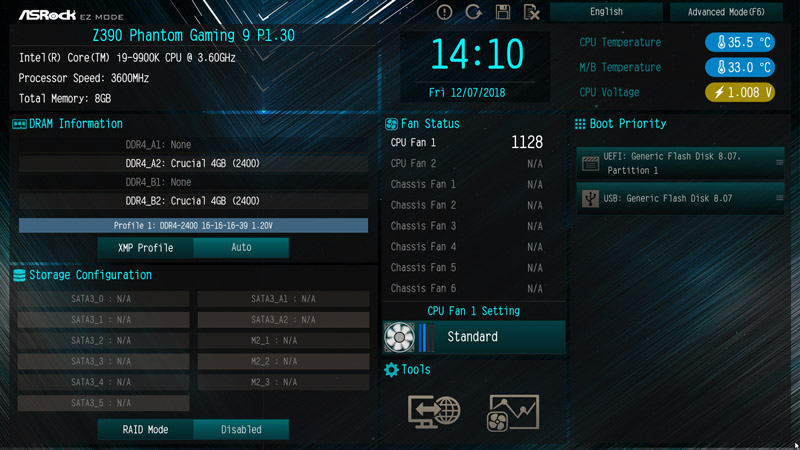The height and width of the screenshot is (450, 800).
Task: Open the Internet Flash update tool icon
Action: 434,412
